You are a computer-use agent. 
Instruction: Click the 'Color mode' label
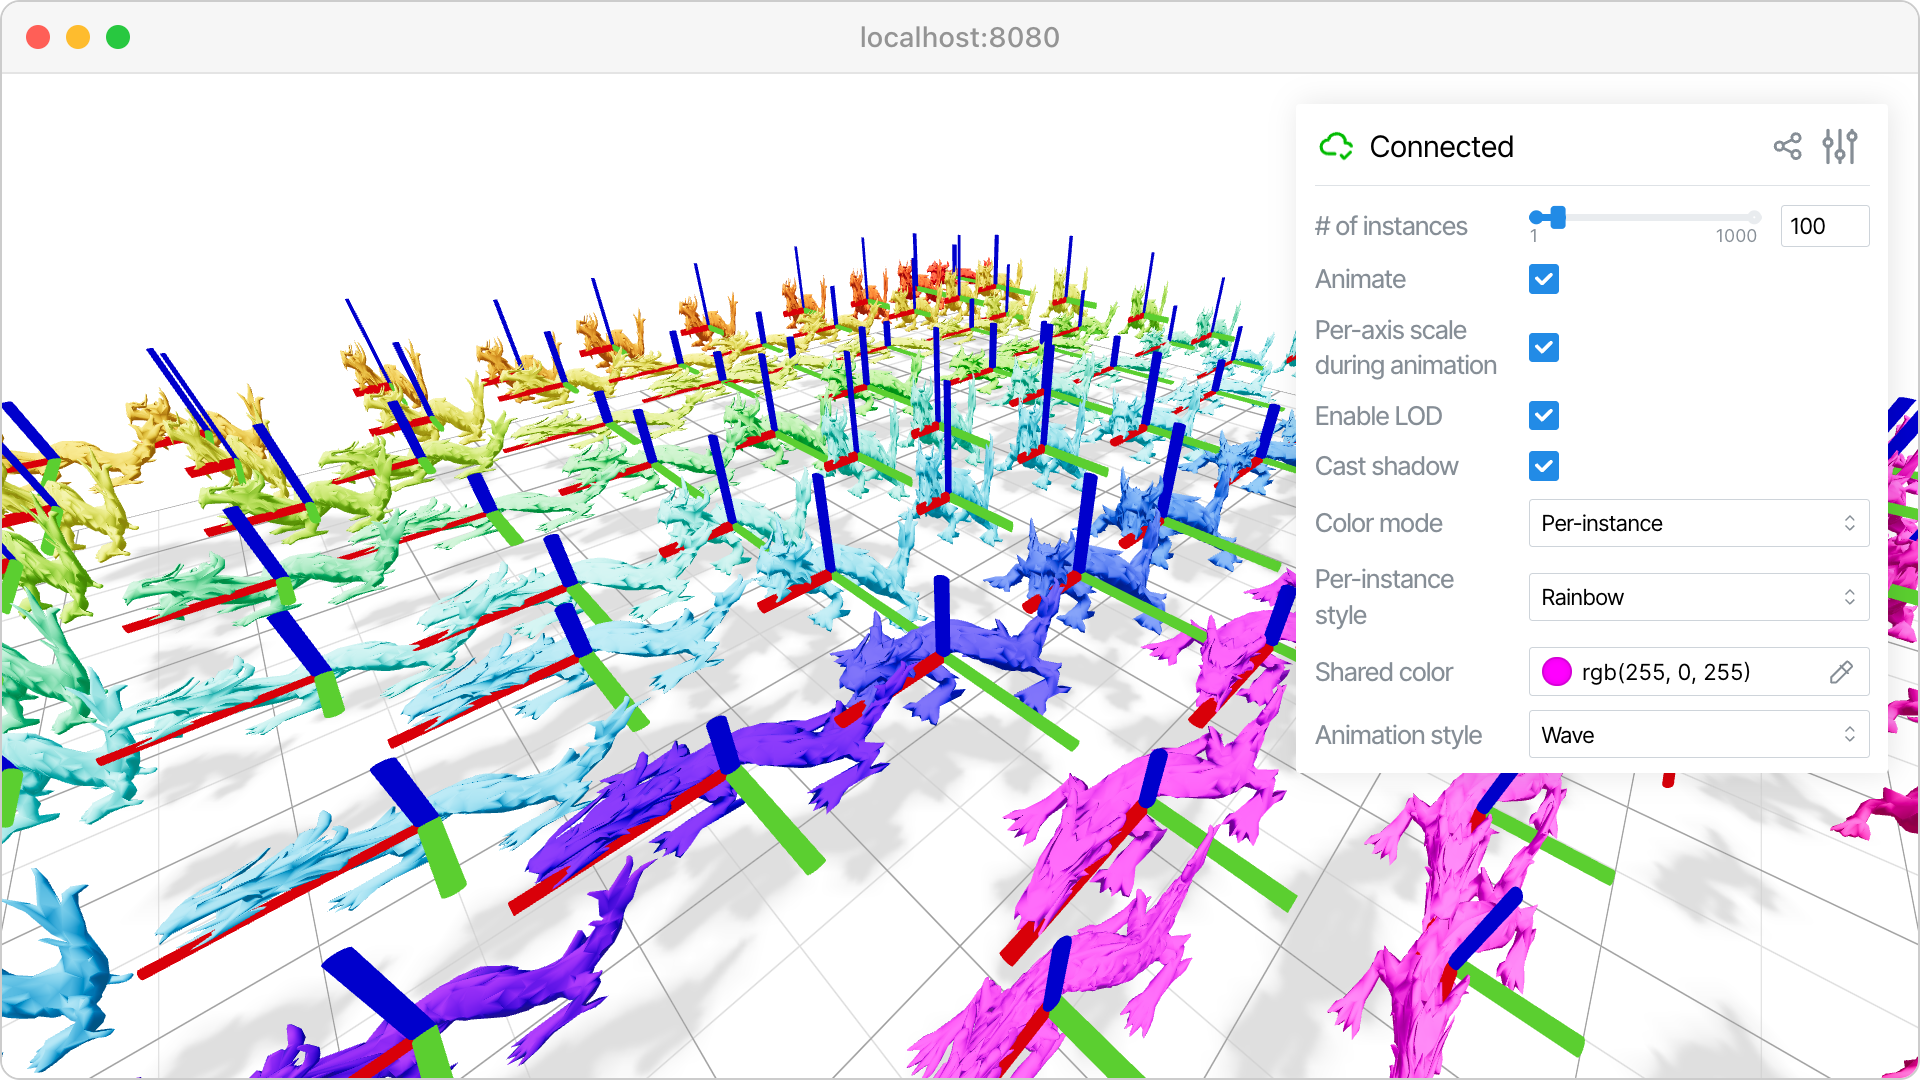[x=1378, y=523]
